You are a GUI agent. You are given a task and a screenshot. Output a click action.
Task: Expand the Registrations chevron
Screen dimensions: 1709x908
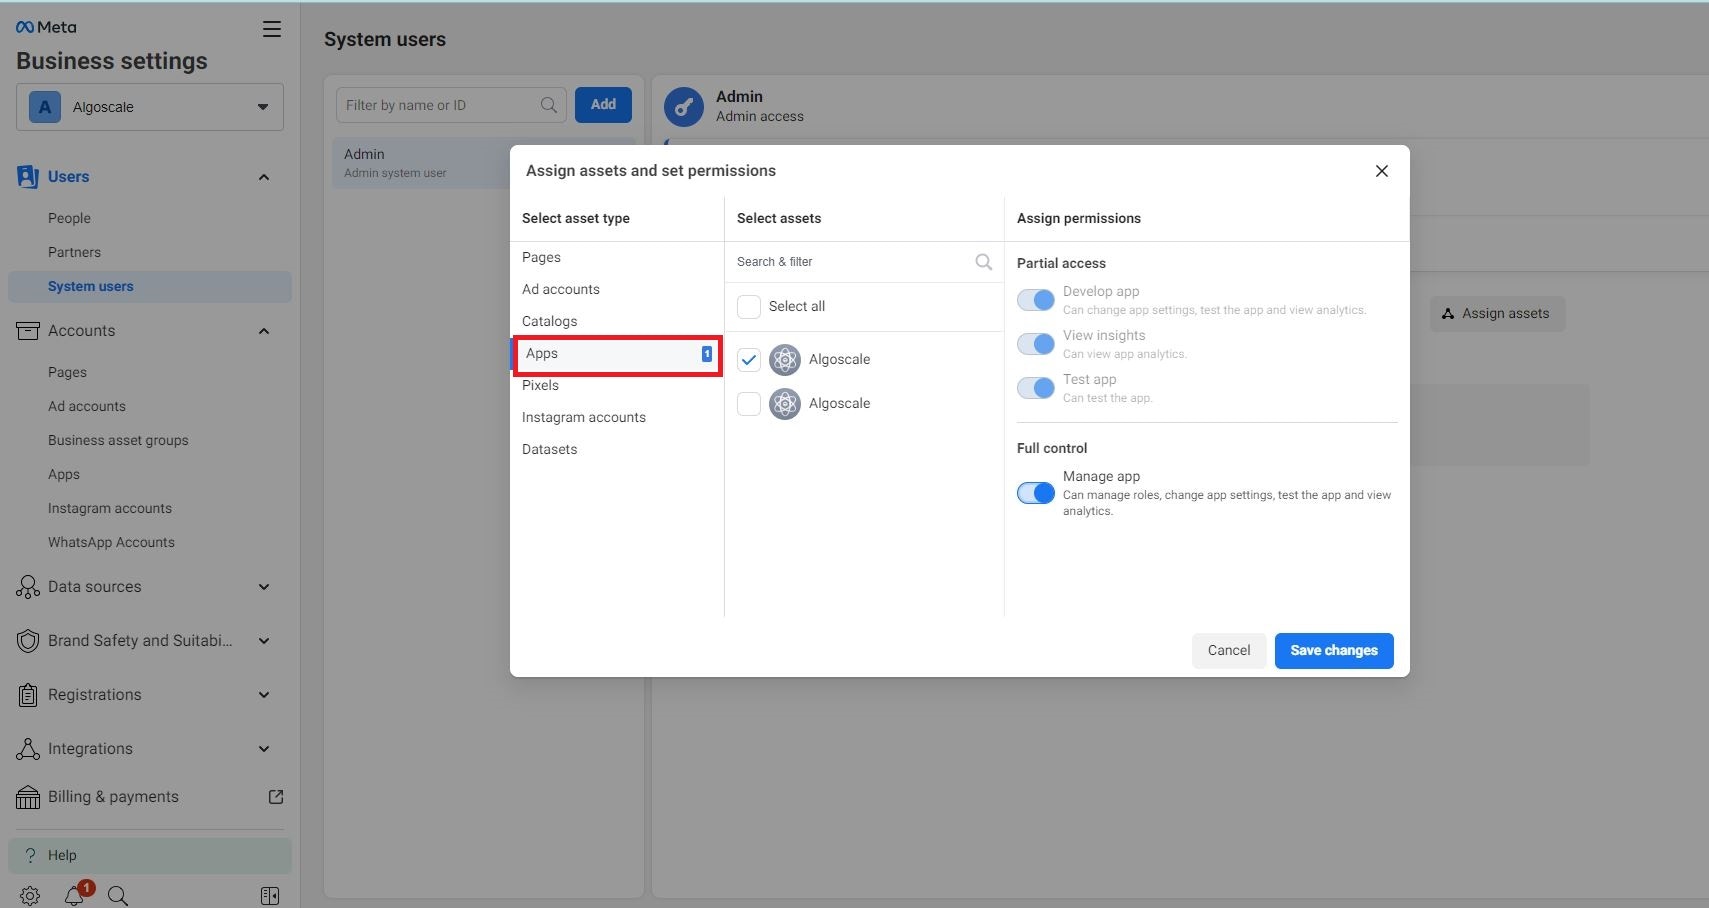[x=264, y=695]
